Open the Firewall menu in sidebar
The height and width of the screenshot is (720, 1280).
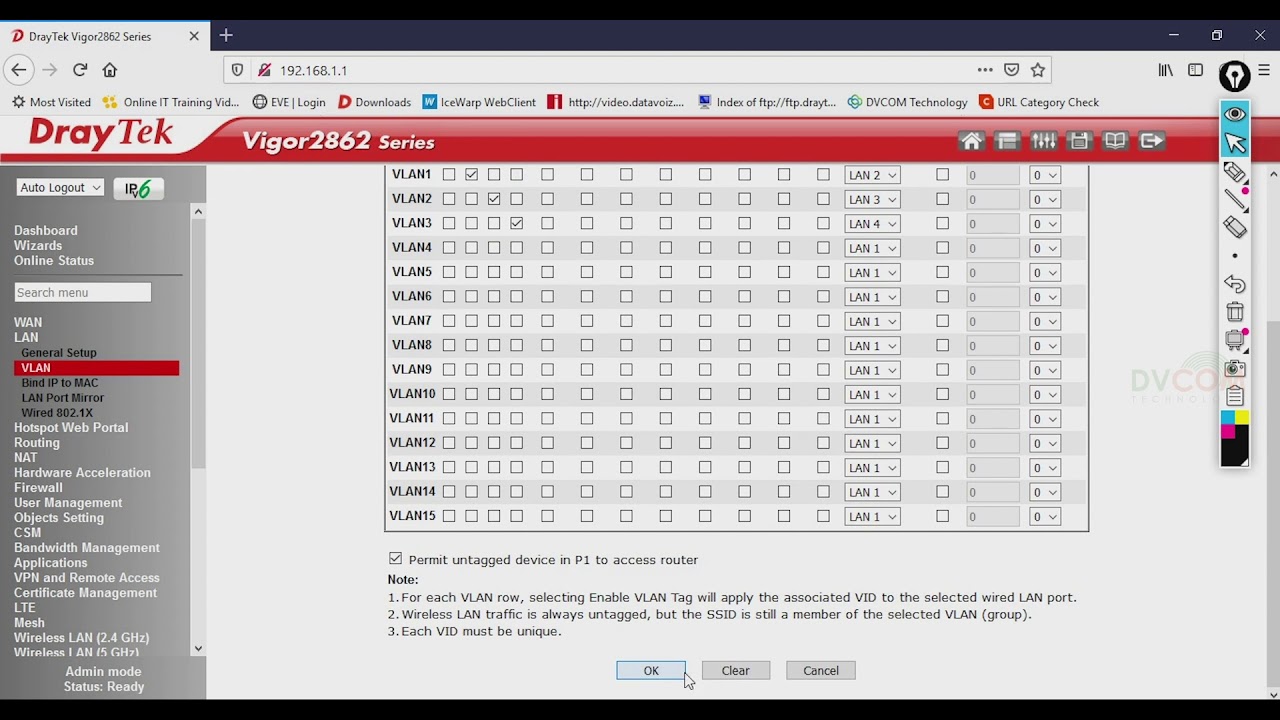click(x=38, y=488)
